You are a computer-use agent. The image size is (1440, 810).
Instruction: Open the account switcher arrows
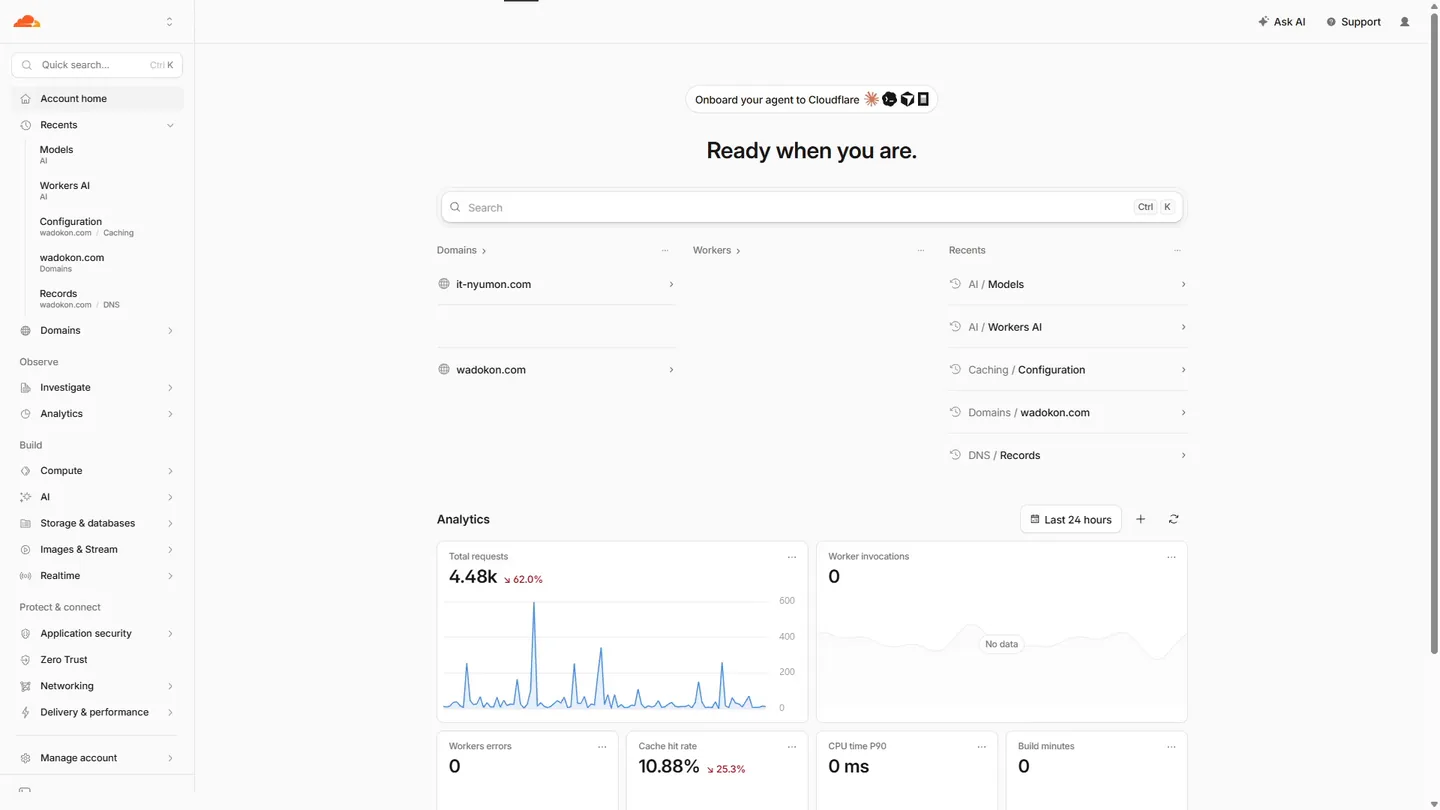tap(169, 21)
